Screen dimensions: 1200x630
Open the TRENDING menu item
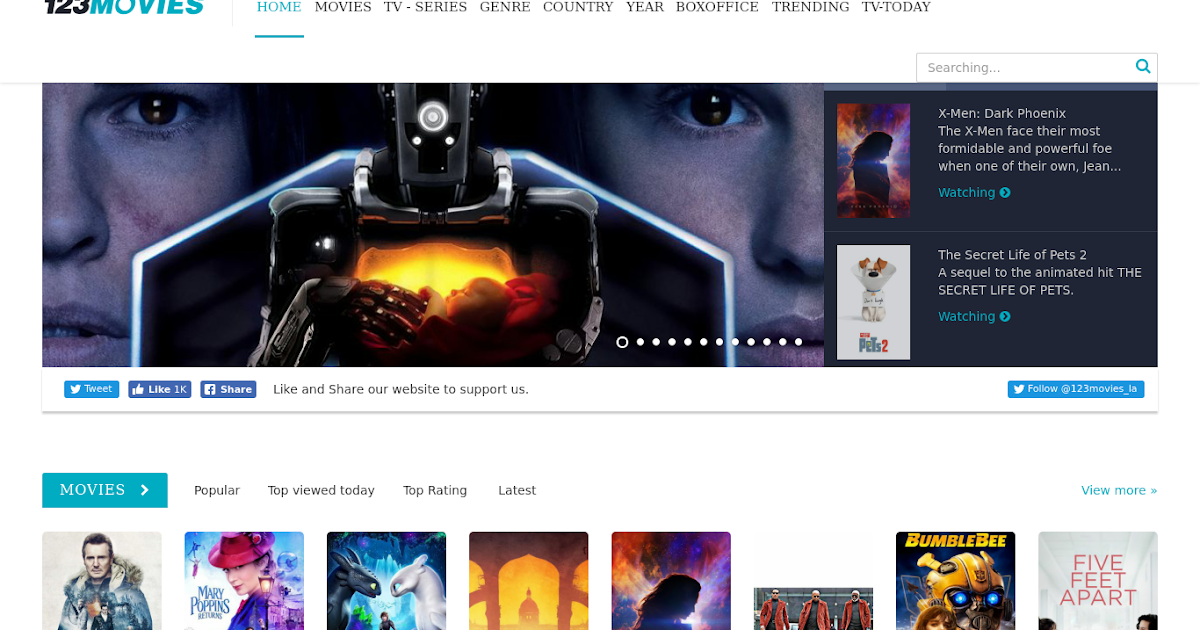point(810,7)
